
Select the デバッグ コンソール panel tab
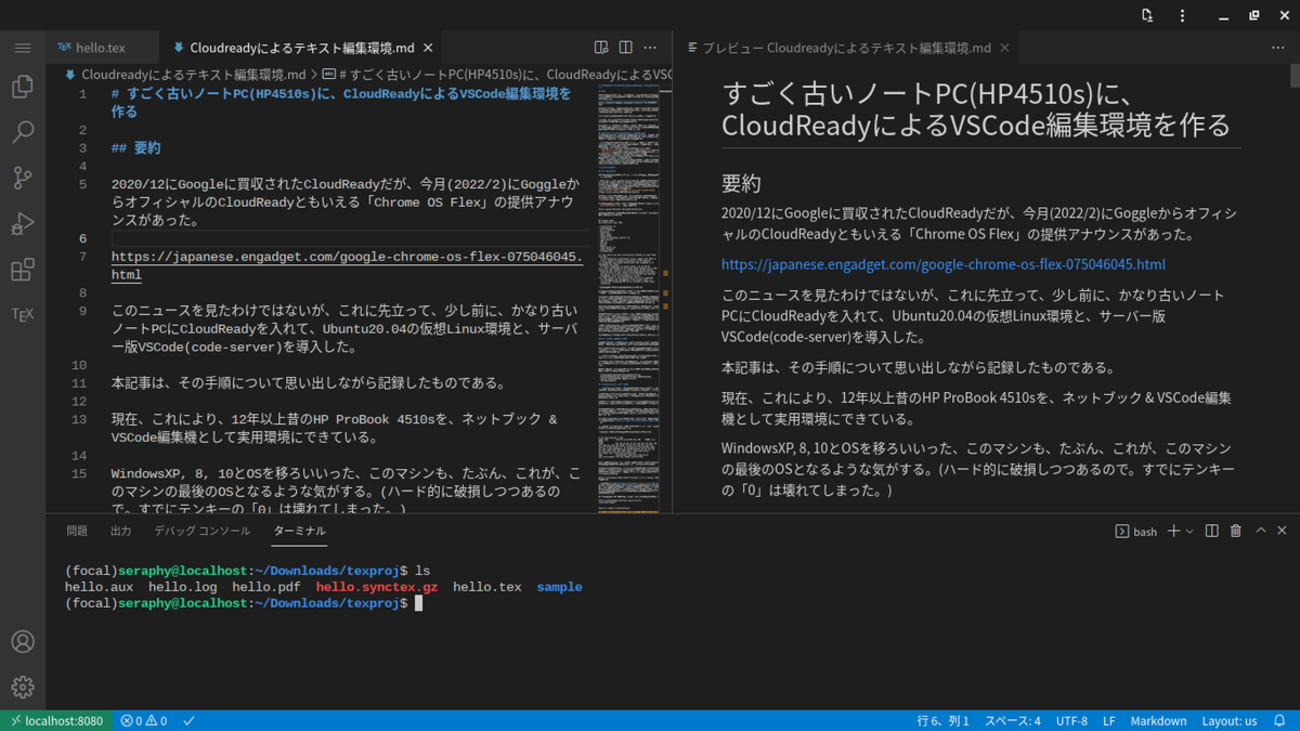(202, 531)
